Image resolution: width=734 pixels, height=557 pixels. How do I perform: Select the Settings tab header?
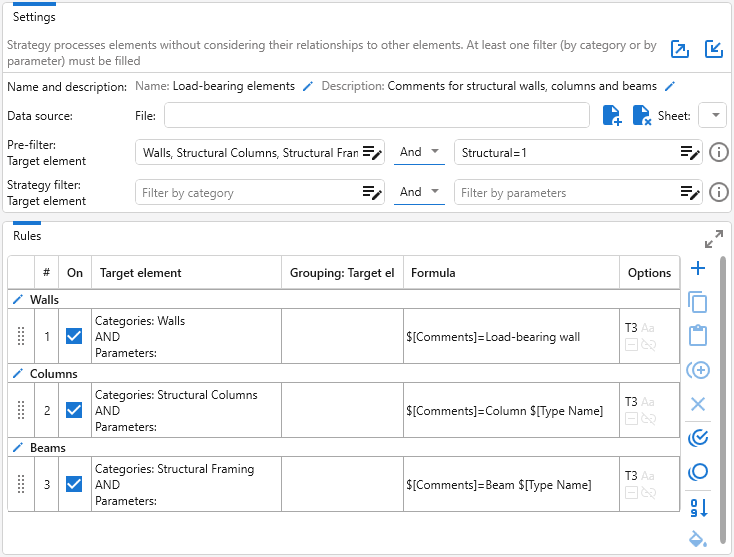(x=34, y=17)
